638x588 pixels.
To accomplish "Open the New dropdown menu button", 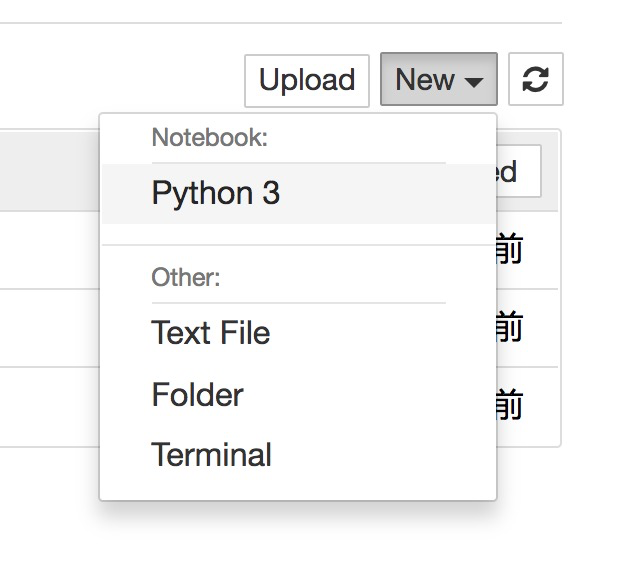I will pyautogui.click(x=438, y=80).
